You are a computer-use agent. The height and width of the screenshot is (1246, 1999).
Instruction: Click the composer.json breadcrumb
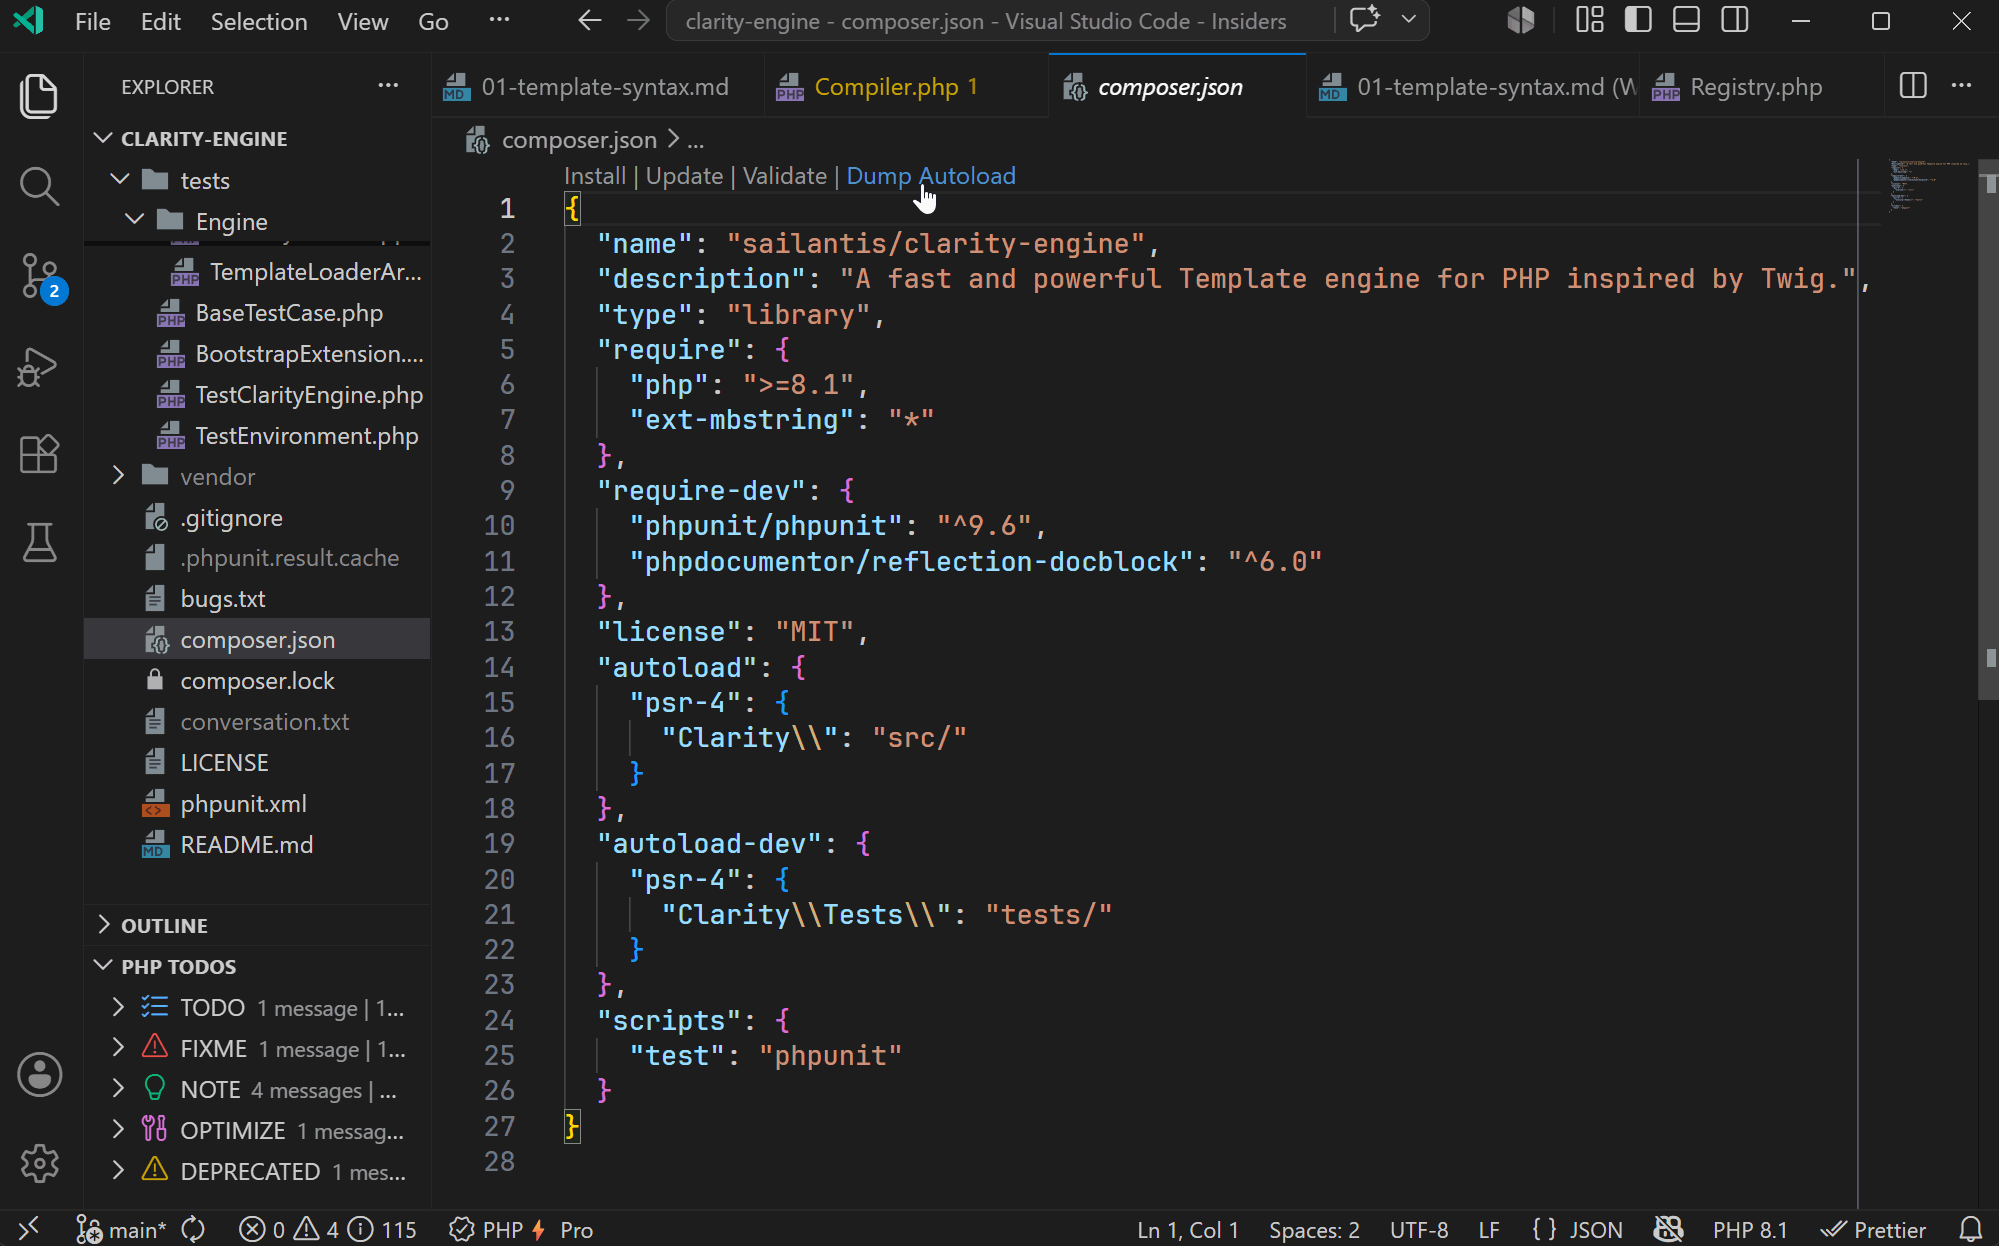(579, 140)
